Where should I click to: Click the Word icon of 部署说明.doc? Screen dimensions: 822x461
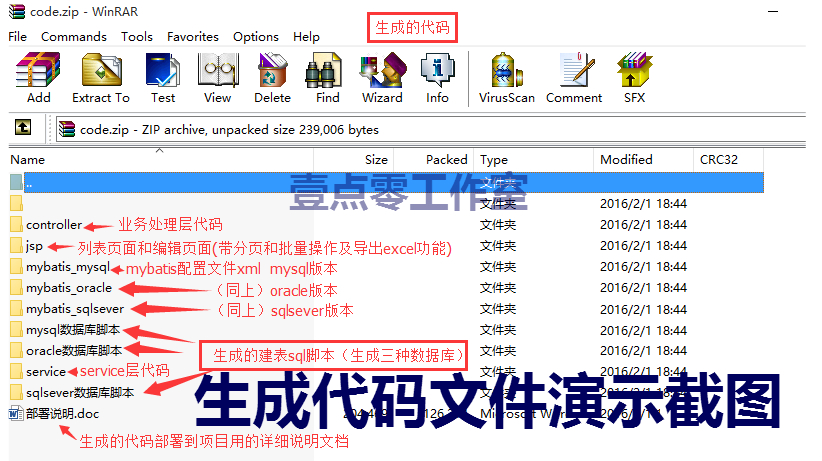[16, 413]
